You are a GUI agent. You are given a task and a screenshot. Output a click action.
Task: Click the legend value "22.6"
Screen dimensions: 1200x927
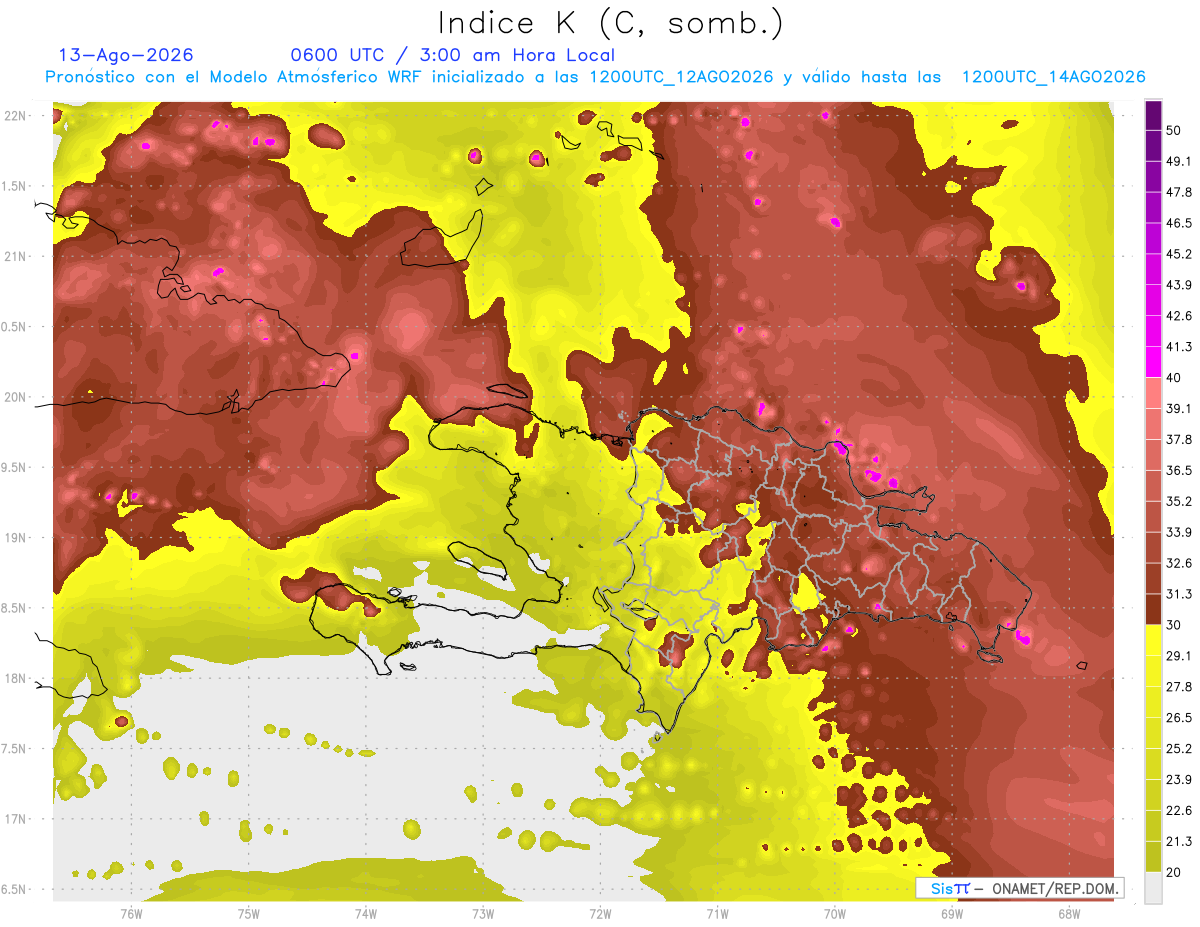(1179, 811)
